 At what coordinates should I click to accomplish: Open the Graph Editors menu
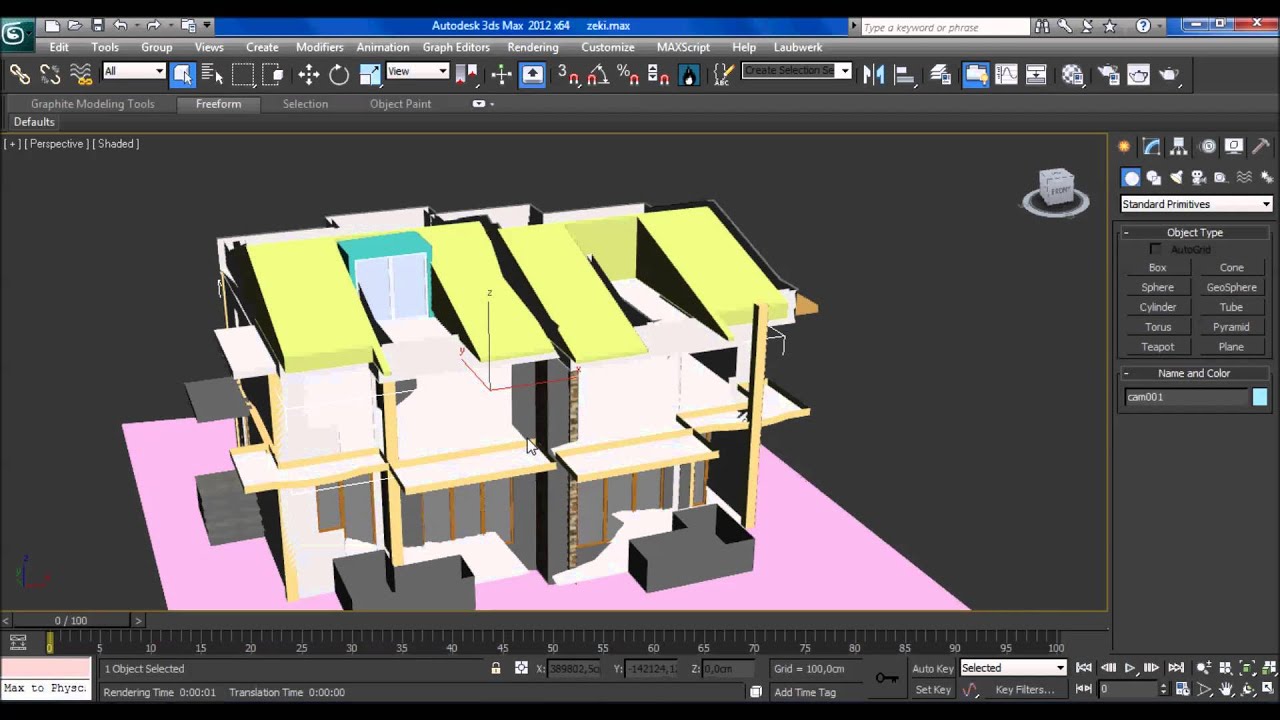coord(456,47)
